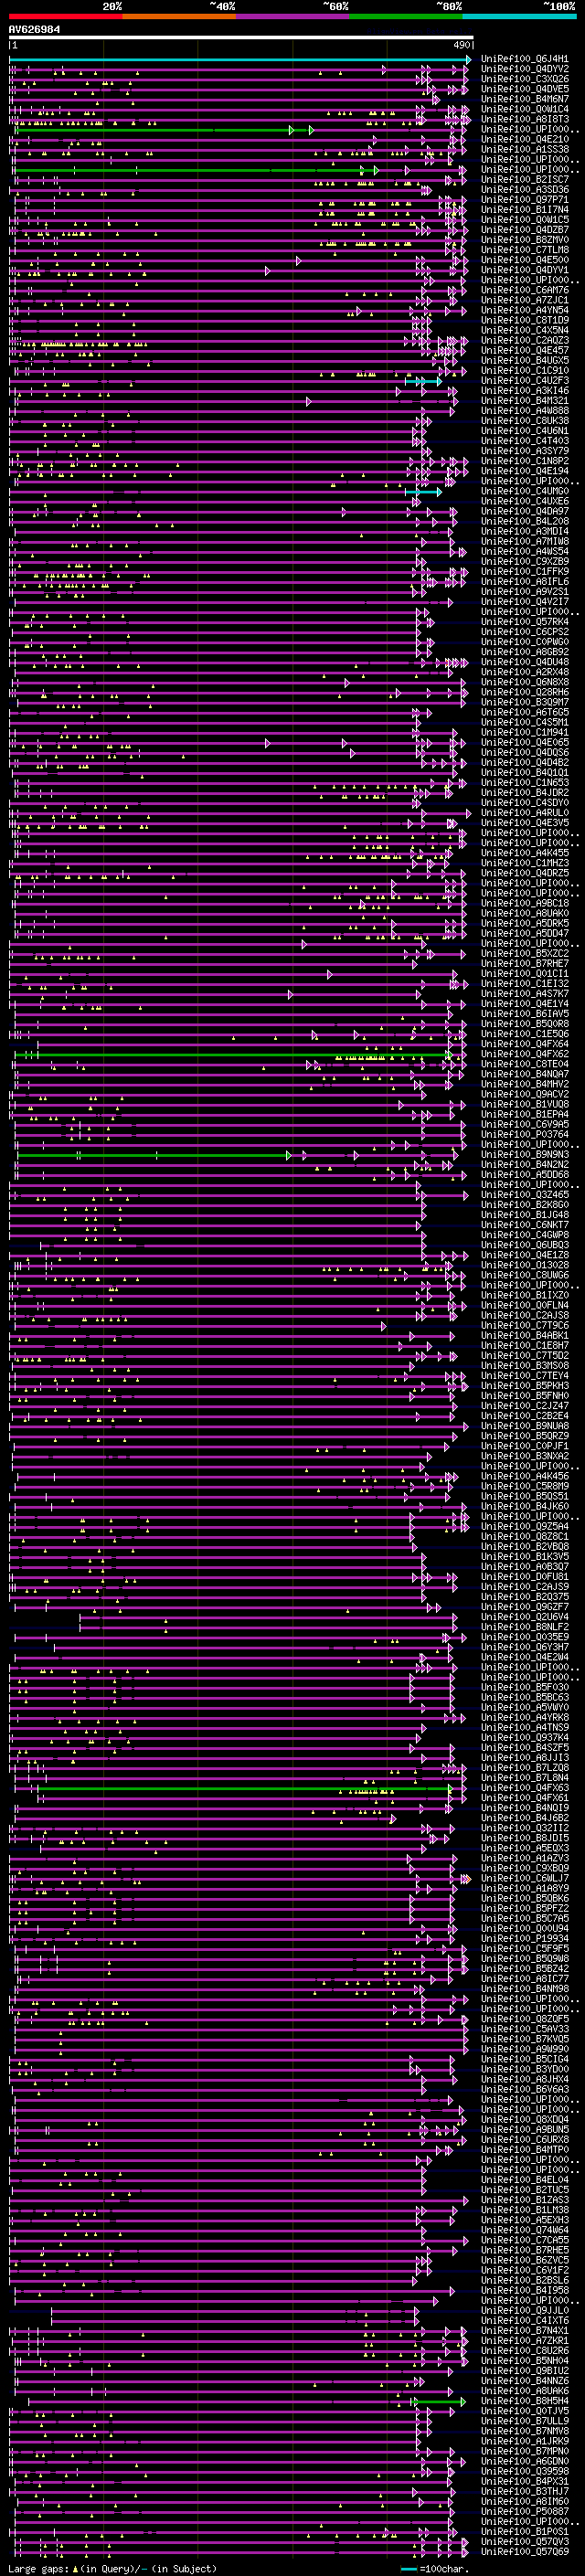The image size is (585, 2576).
Task: Click hit label UniRef100_B9N9N3
Action: coord(524,1155)
